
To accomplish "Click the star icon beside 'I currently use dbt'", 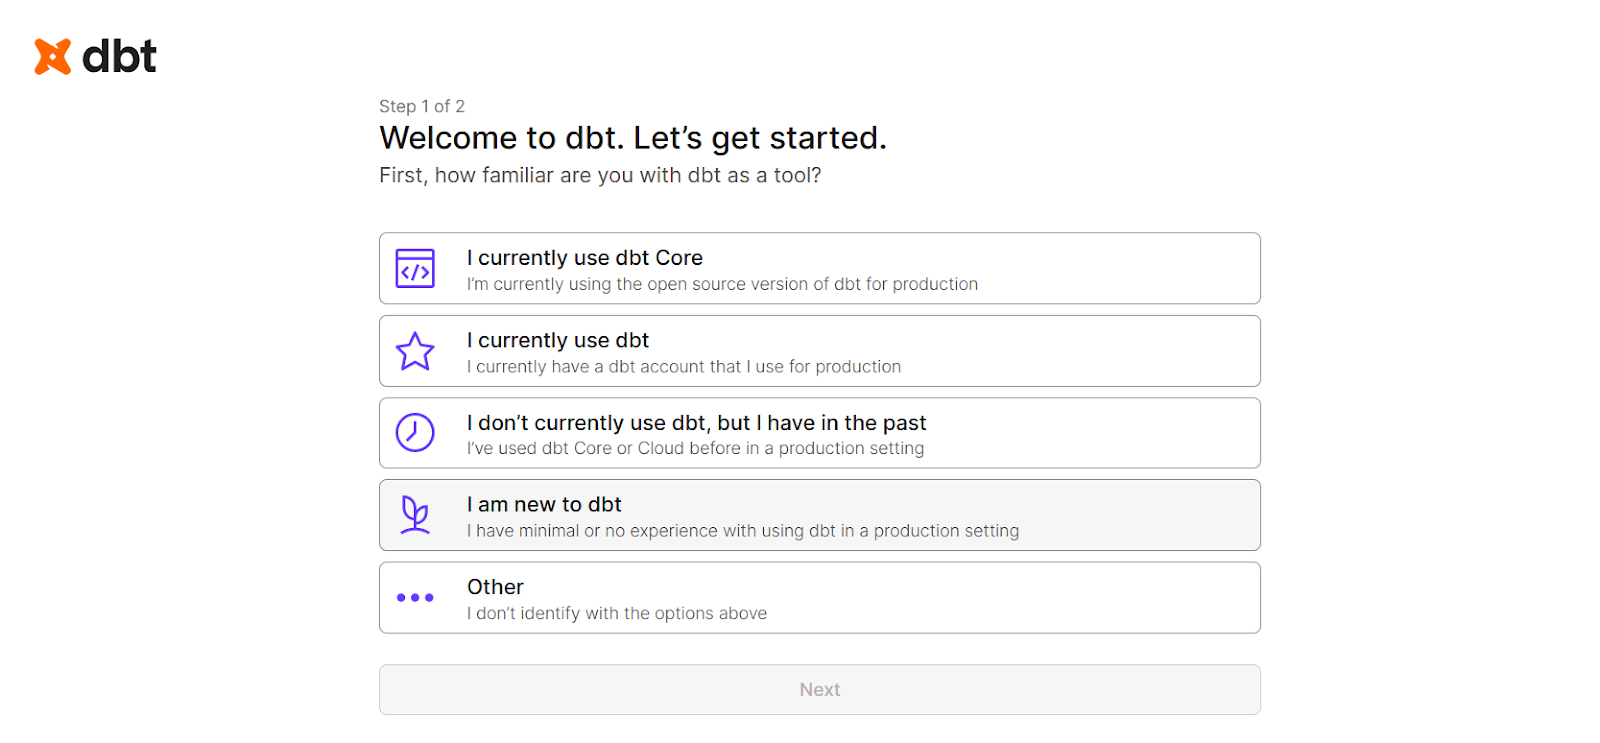I will coord(415,350).
